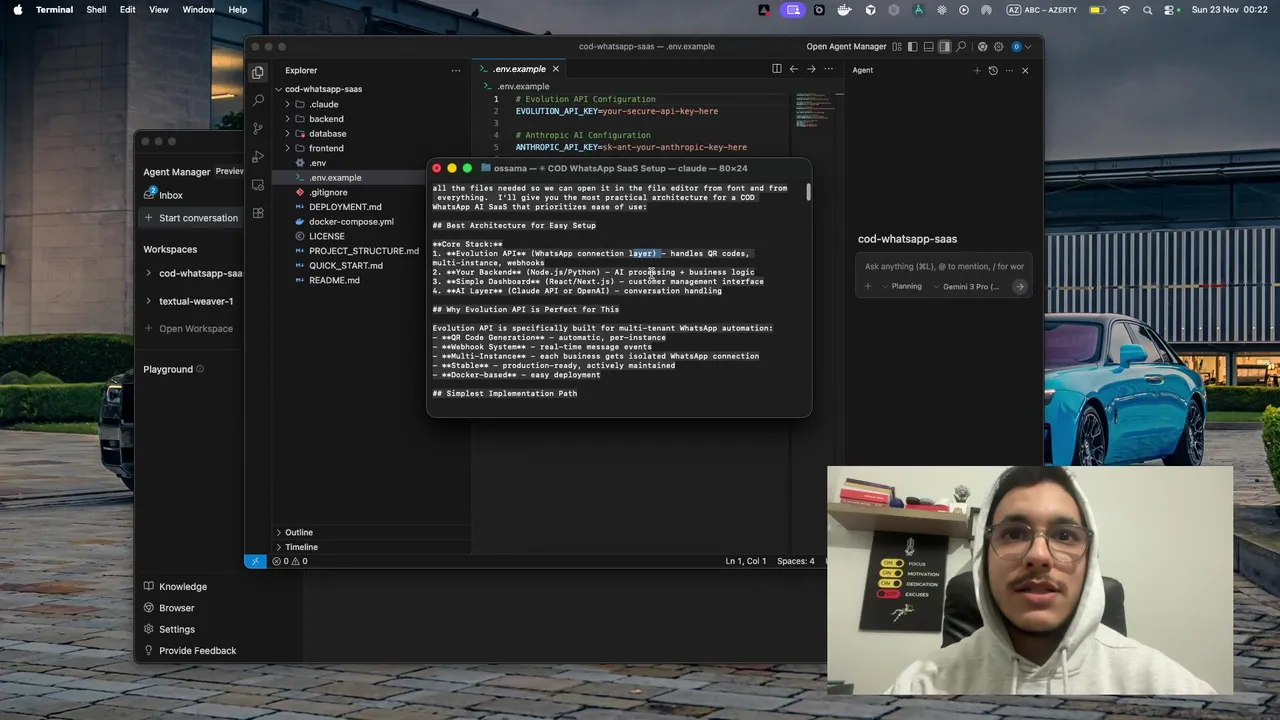Viewport: 1280px width, 720px height.
Task: Open Browser in Agent Manager
Action: point(170,608)
